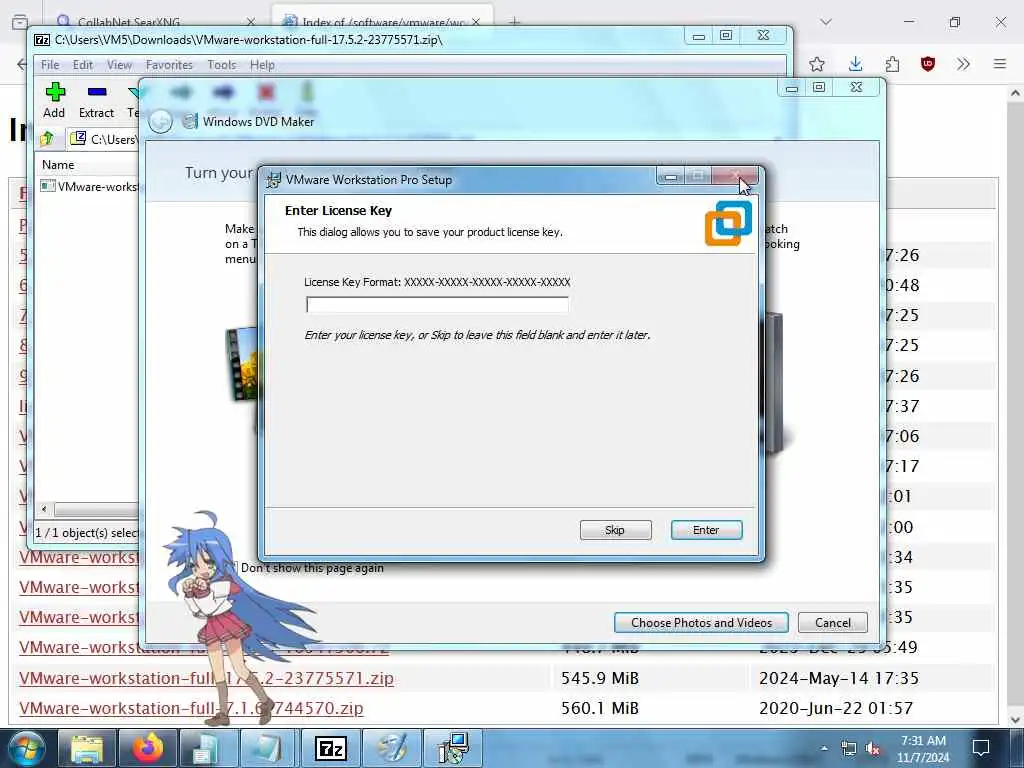Show more Firefox toolbar tools chevron

click(x=963, y=64)
